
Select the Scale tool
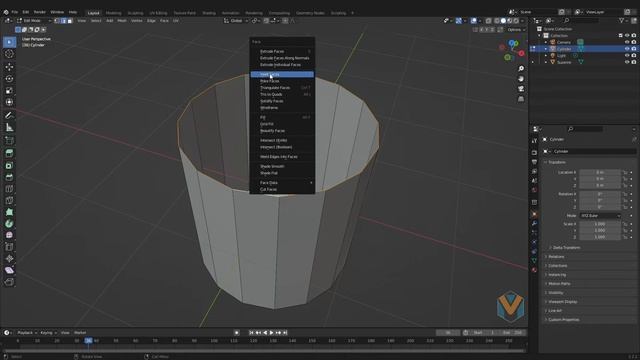pyautogui.click(x=9, y=90)
